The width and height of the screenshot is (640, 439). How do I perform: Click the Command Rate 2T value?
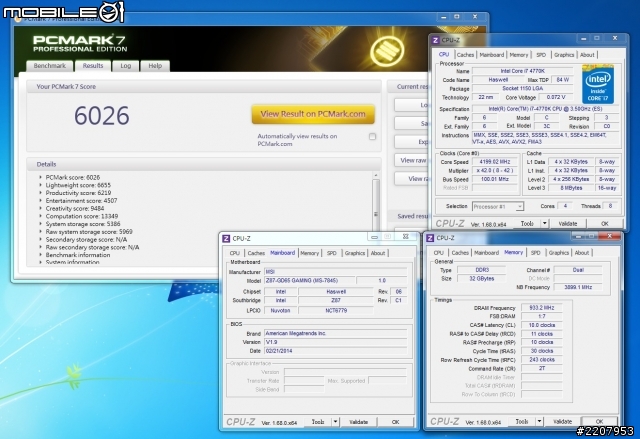[x=542, y=368]
